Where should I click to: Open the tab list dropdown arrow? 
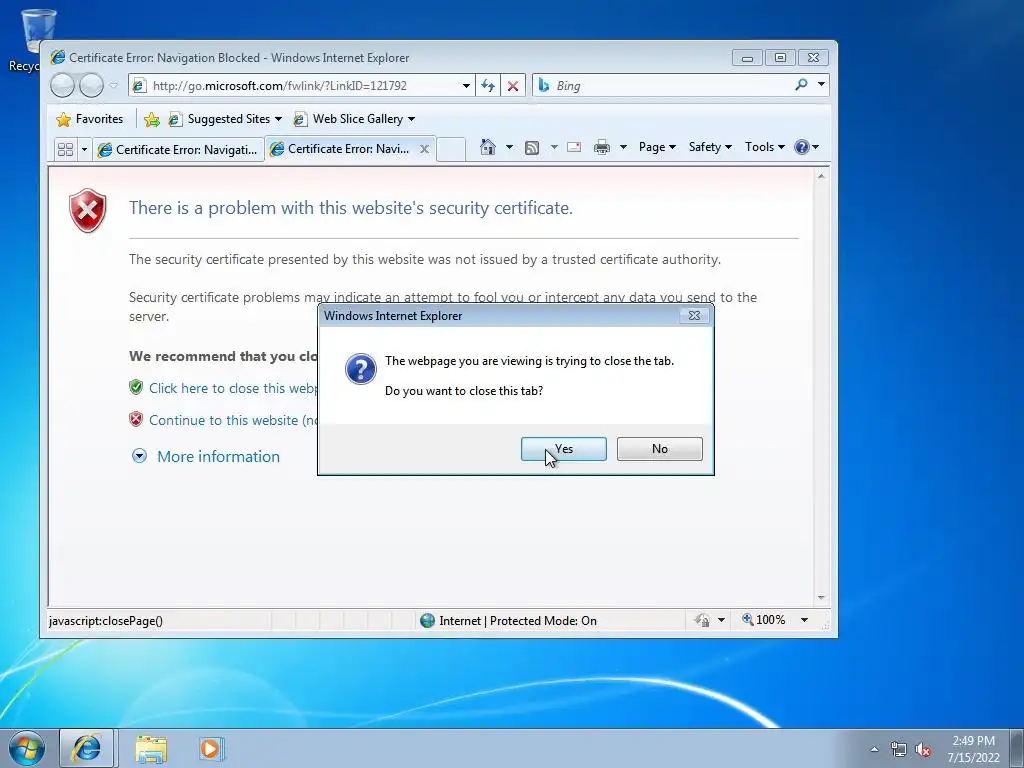click(84, 150)
